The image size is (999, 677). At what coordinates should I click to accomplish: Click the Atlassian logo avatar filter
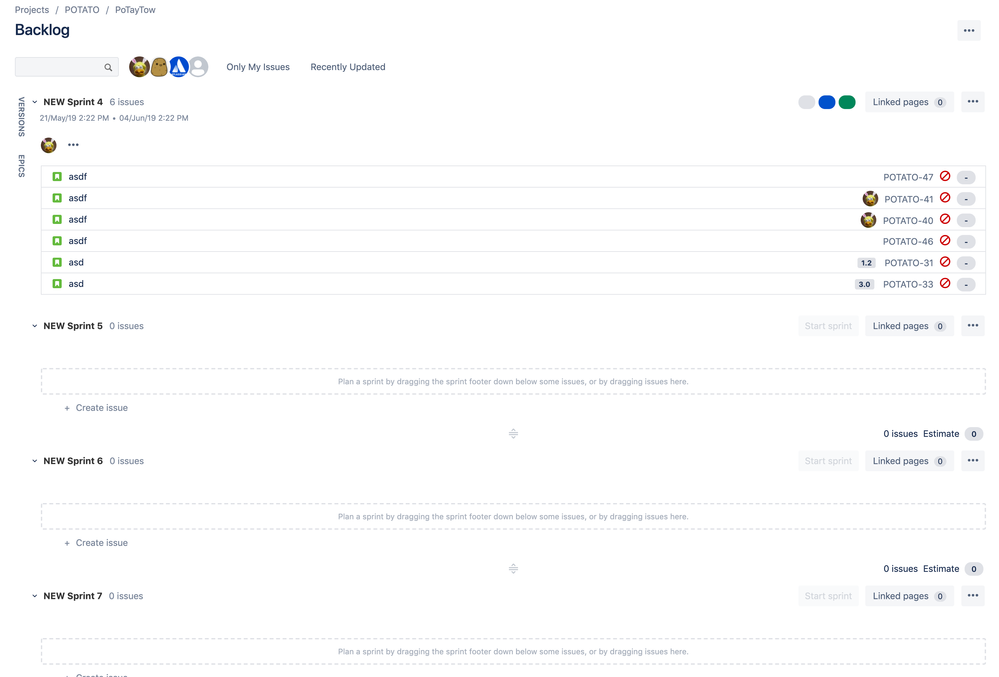click(178, 66)
